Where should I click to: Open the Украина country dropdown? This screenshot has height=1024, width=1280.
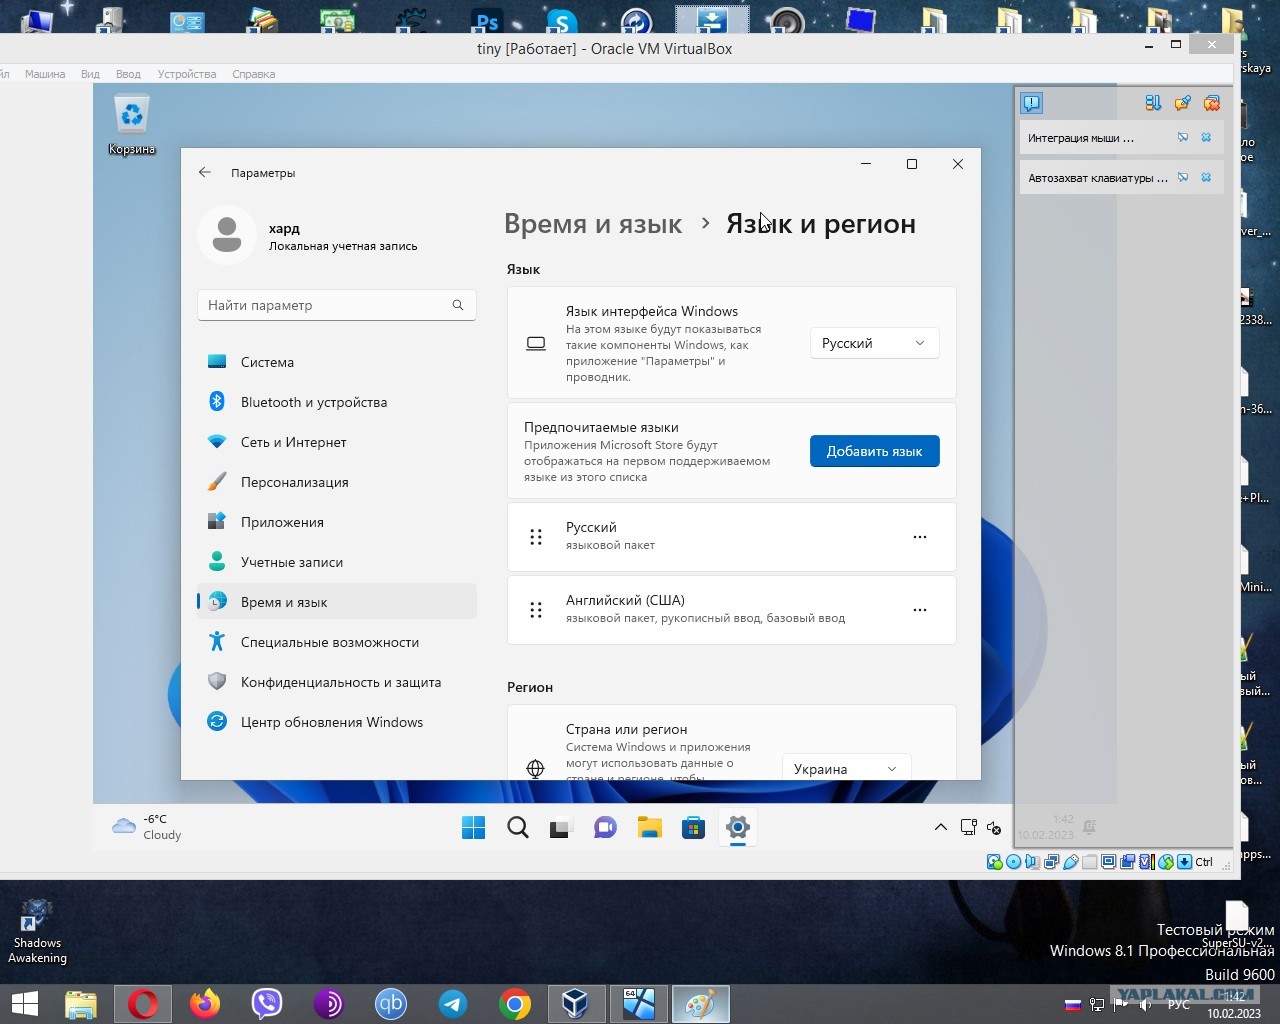[x=846, y=768]
